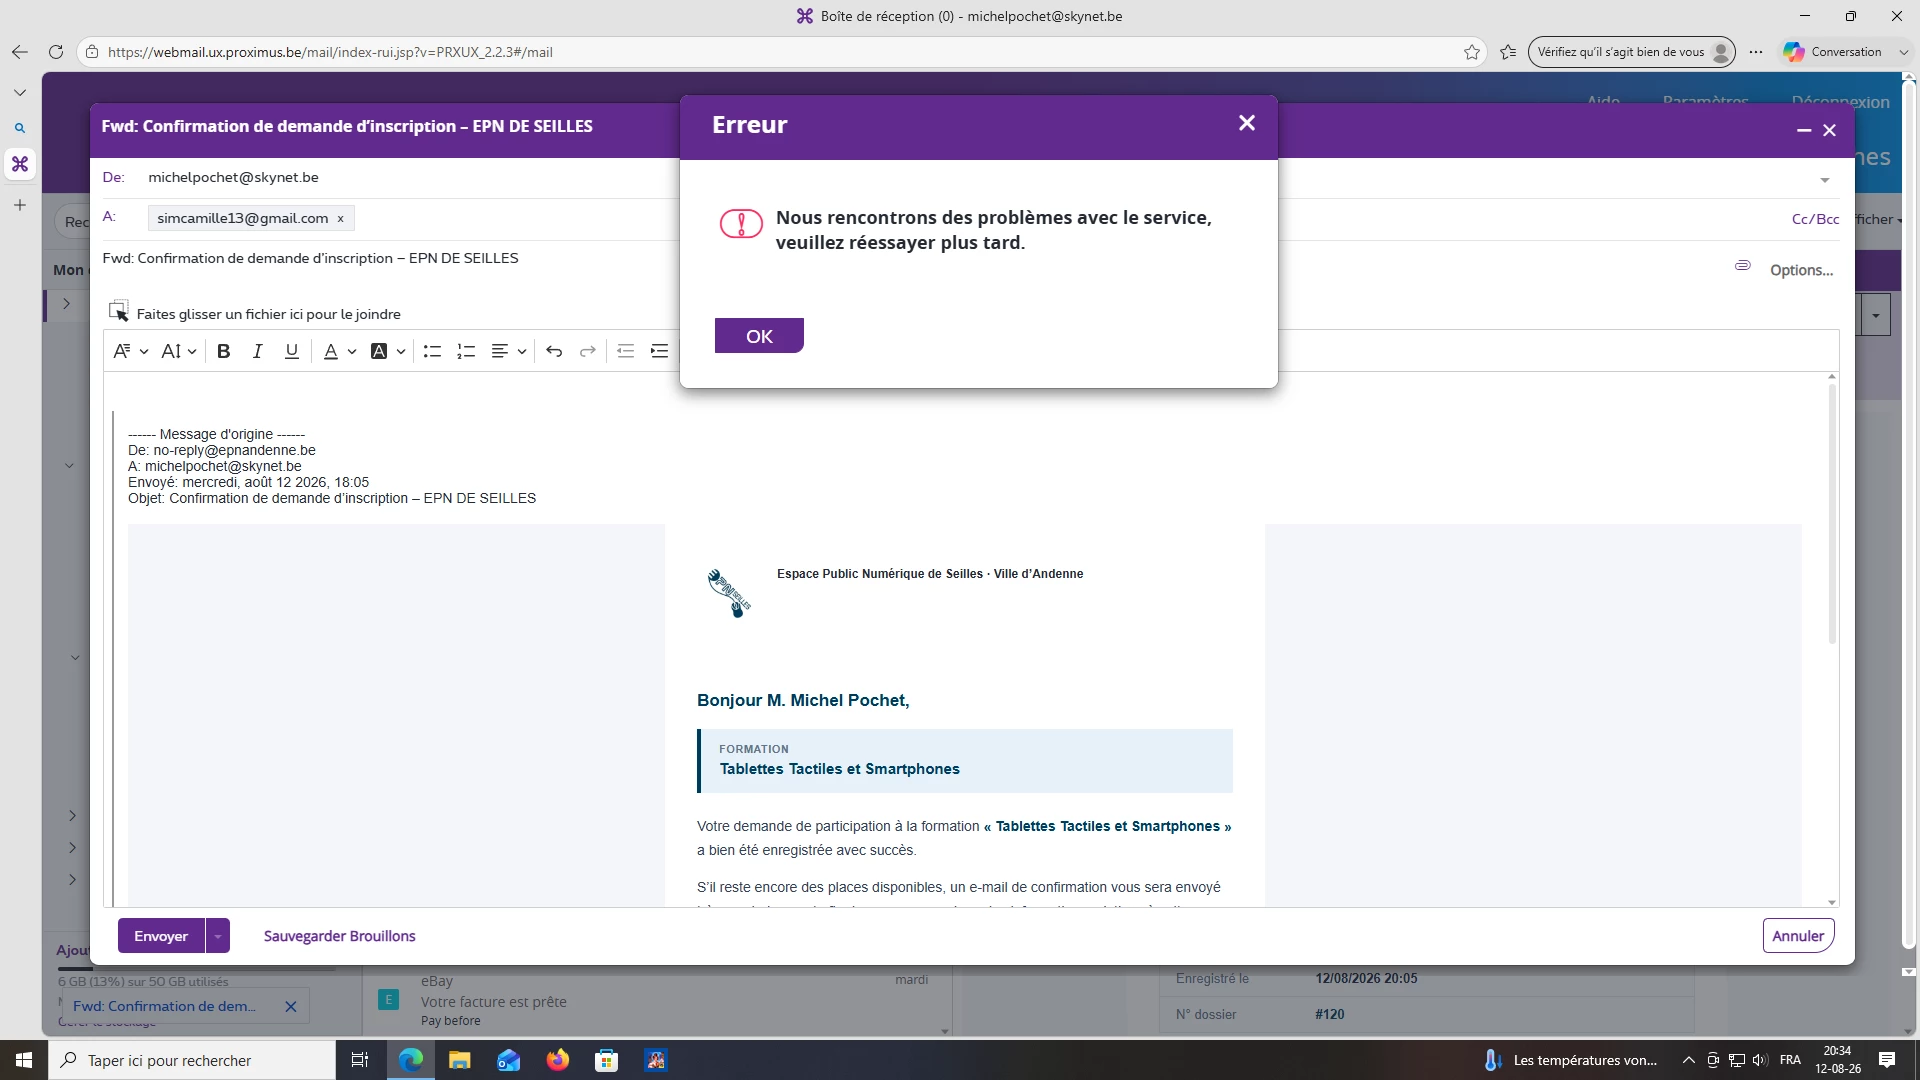Increase paragraph indent
This screenshot has height=1080, width=1920.
[659, 351]
